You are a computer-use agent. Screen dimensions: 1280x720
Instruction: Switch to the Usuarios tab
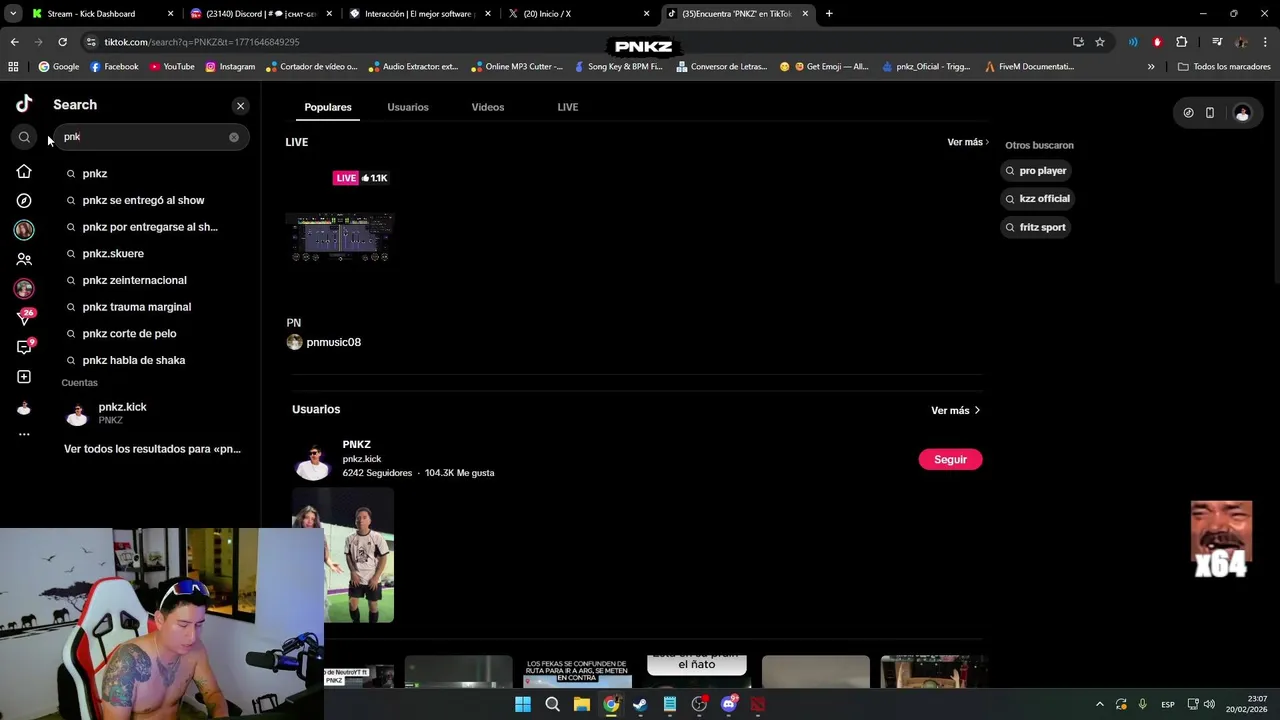click(408, 107)
